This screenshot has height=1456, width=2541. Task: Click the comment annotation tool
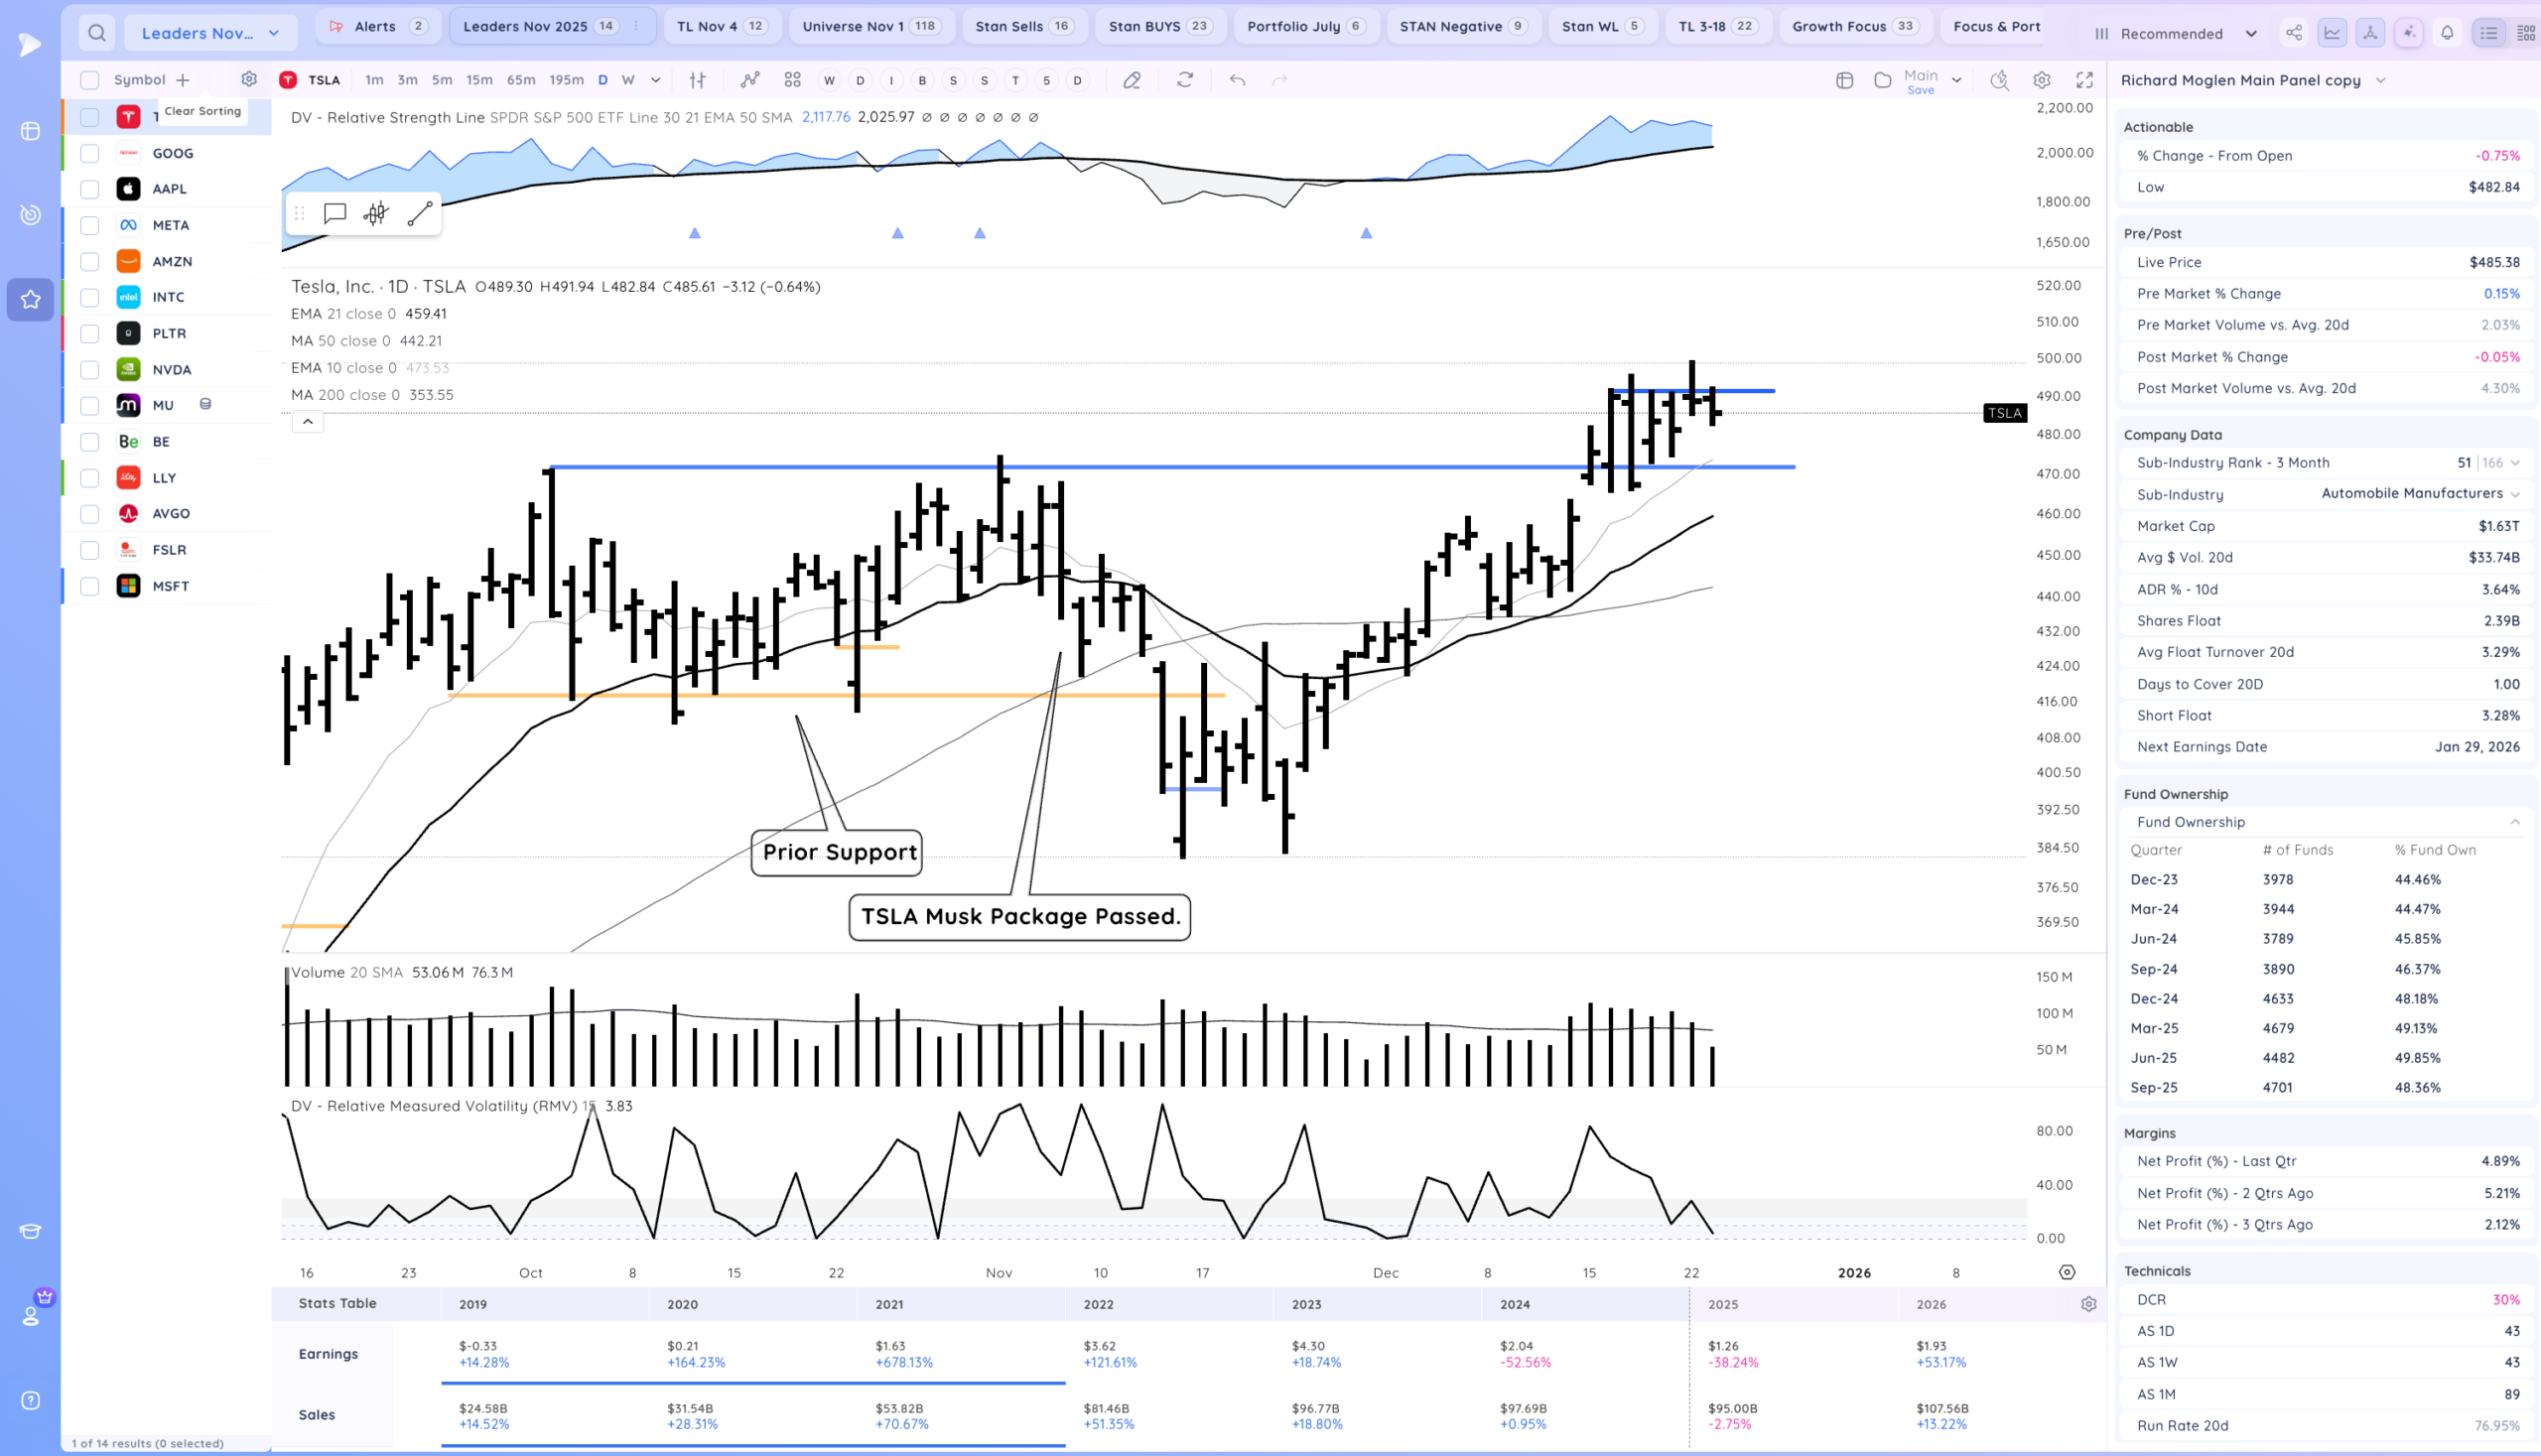coord(335,213)
